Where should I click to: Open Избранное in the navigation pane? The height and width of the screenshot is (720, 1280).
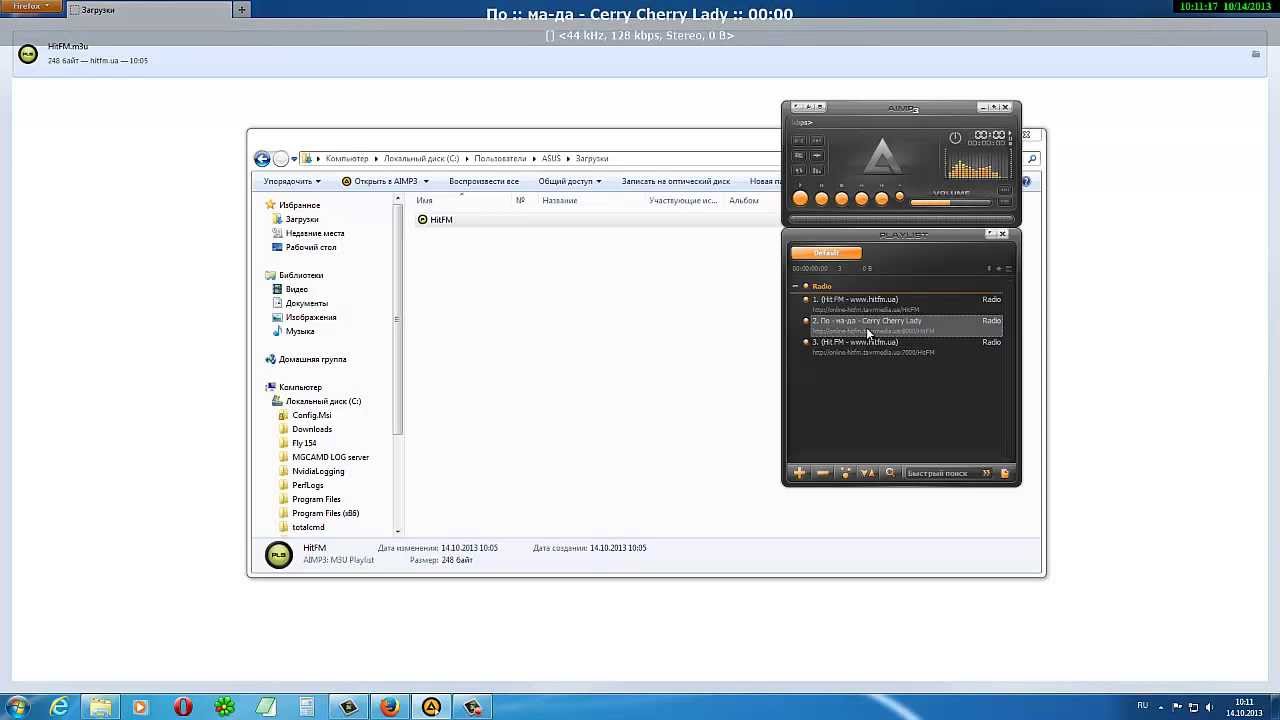(x=299, y=205)
